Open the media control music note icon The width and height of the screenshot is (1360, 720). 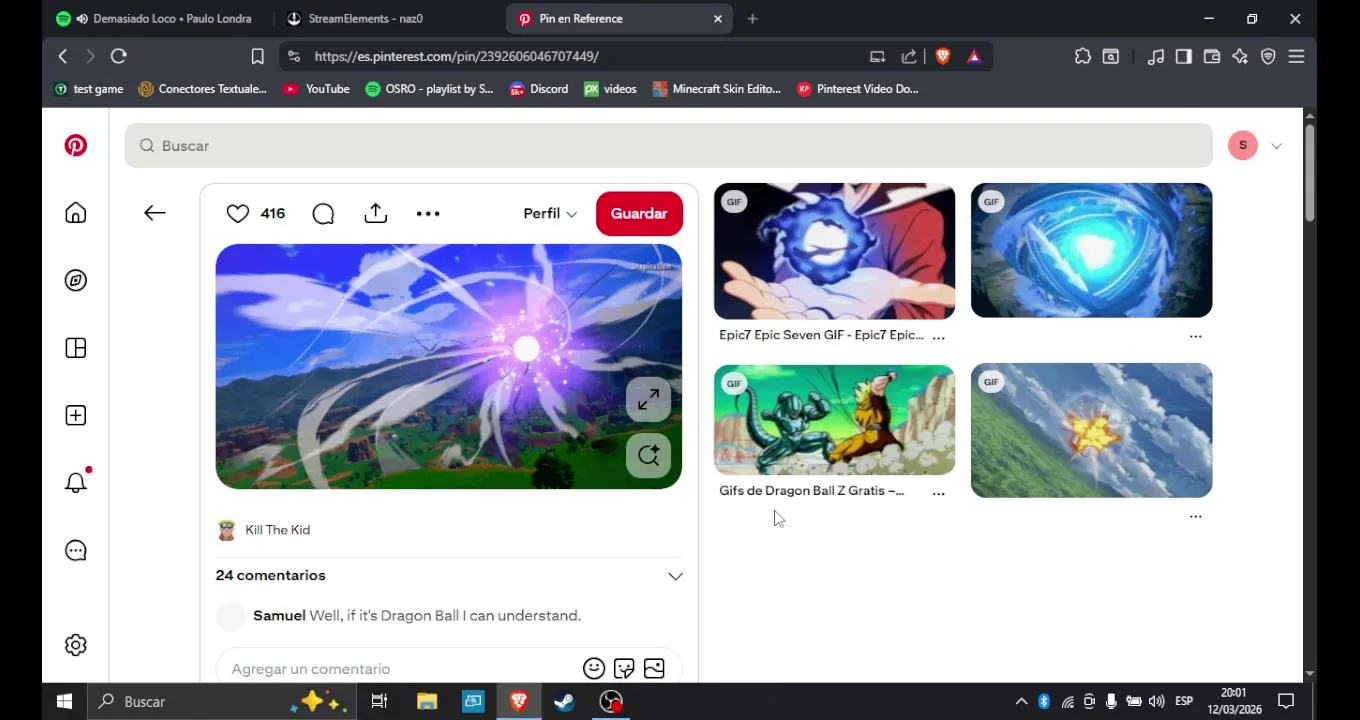coord(1156,57)
